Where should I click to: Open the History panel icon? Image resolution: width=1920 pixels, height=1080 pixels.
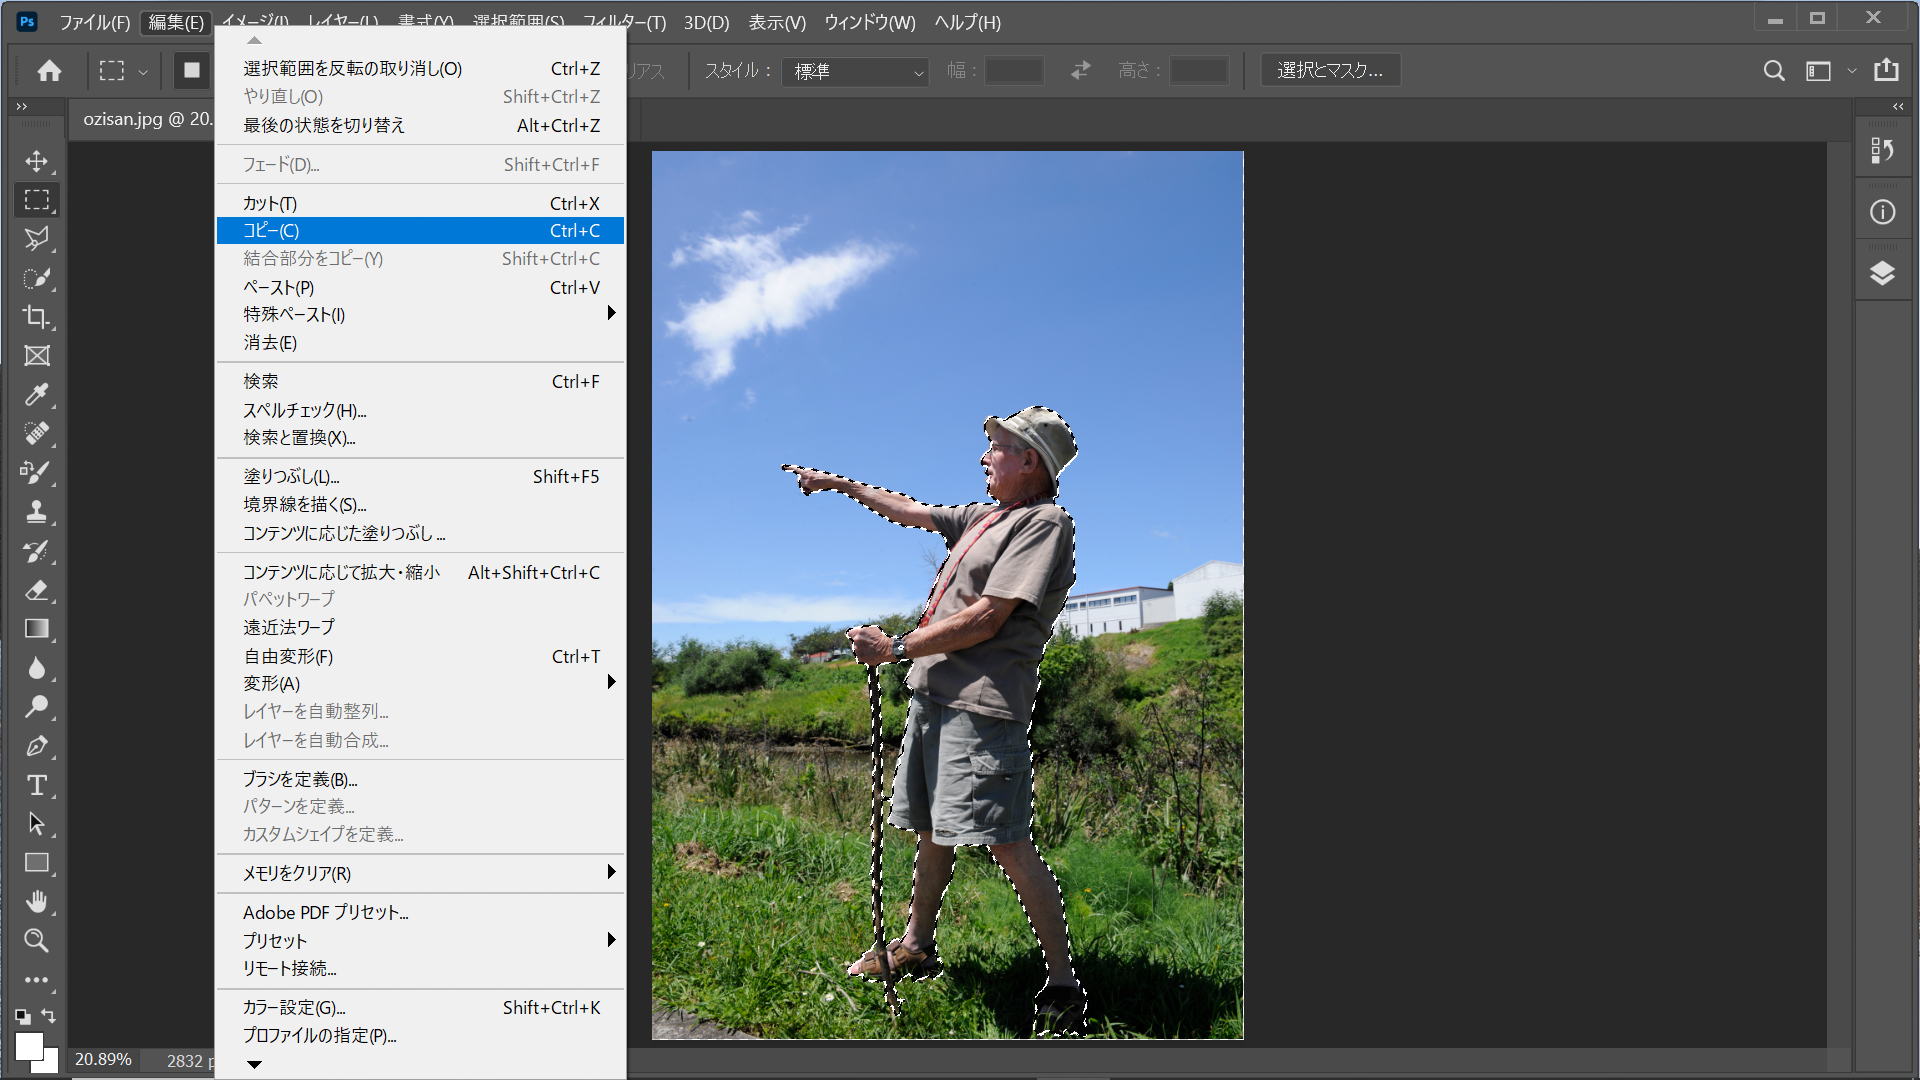coord(1882,151)
